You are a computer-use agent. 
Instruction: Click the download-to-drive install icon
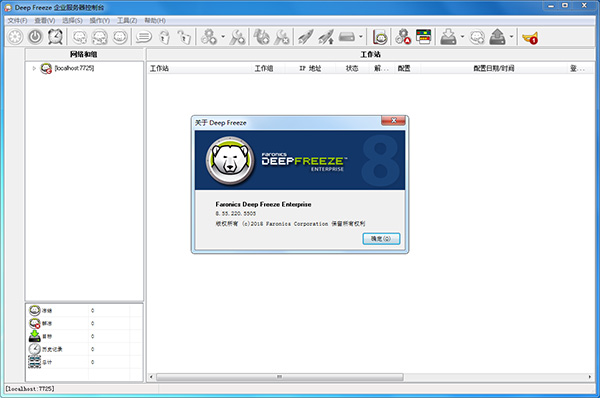coord(448,37)
